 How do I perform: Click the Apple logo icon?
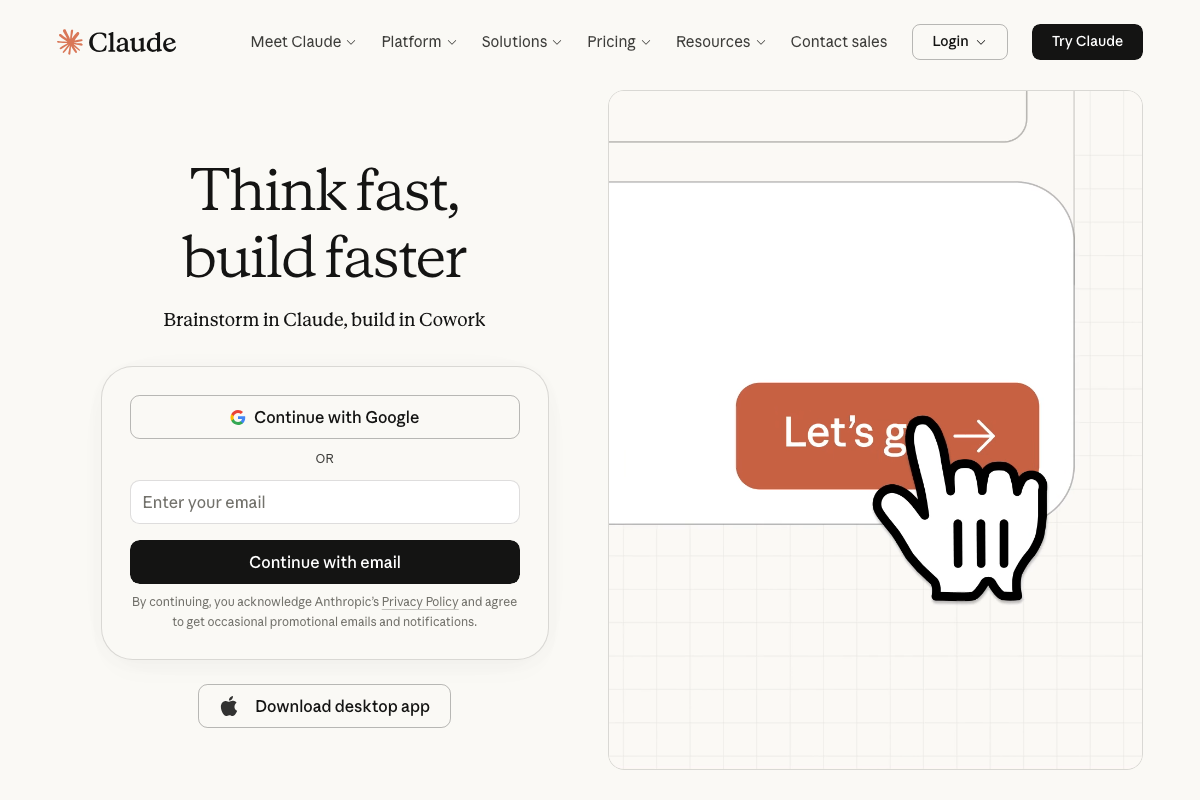[x=229, y=706]
